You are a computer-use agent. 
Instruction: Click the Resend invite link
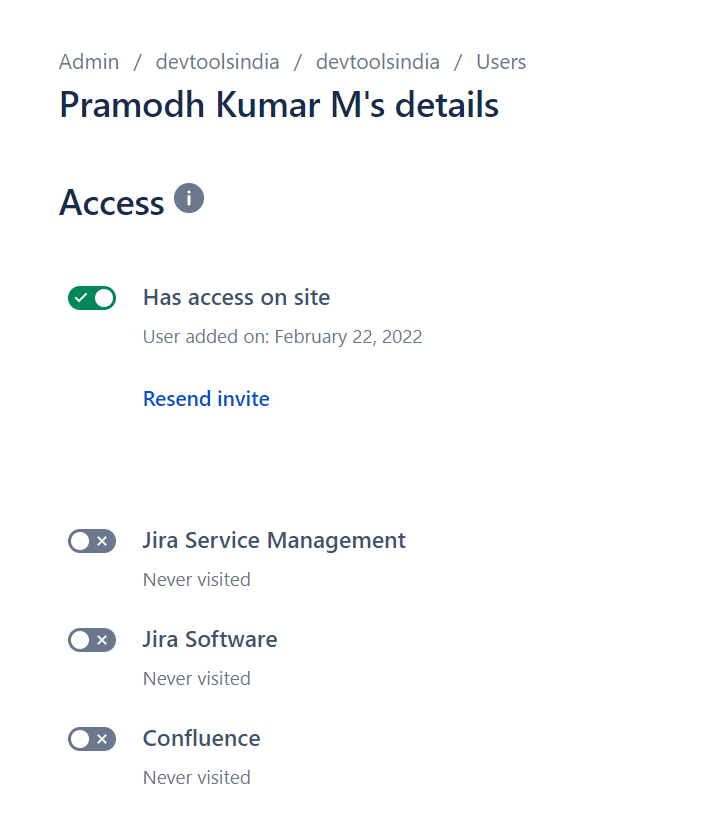(x=206, y=399)
